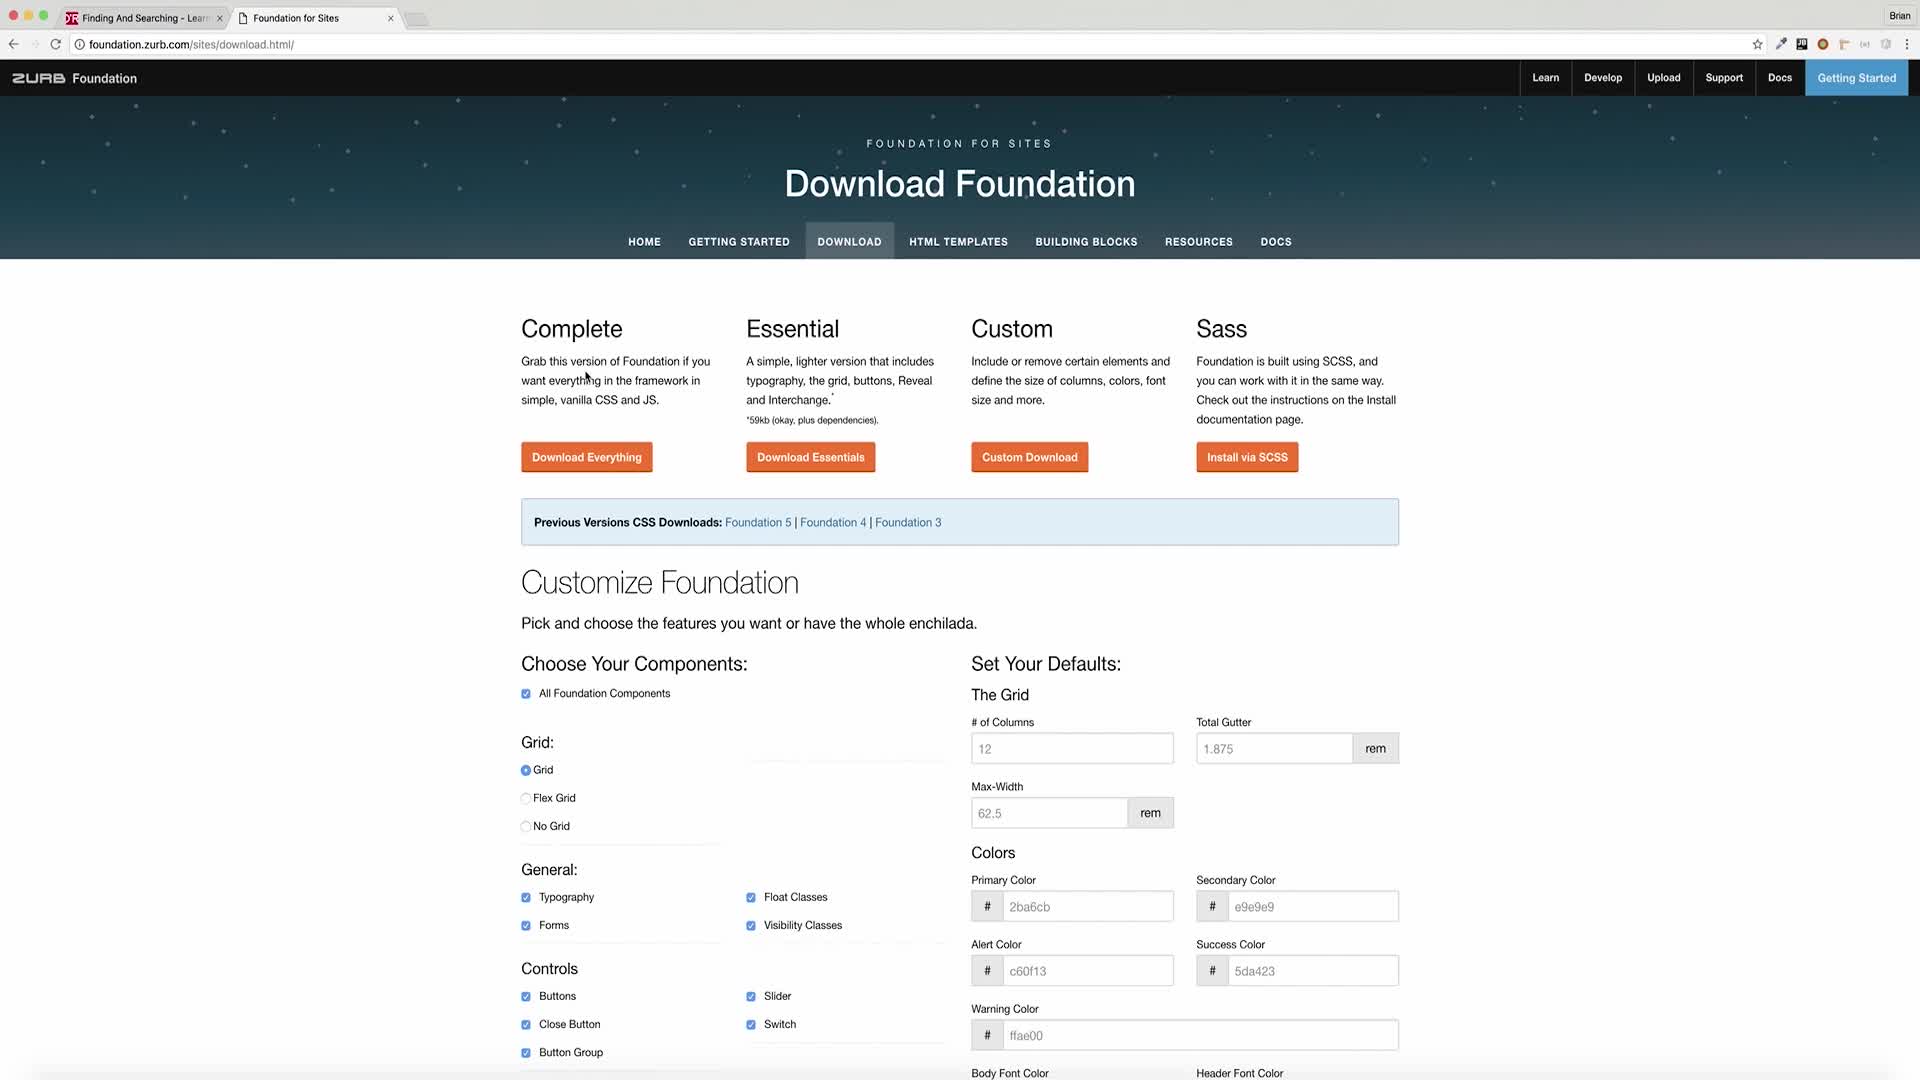Click the Max-Width input field
Viewport: 1920px width, 1080px height.
(1049, 813)
